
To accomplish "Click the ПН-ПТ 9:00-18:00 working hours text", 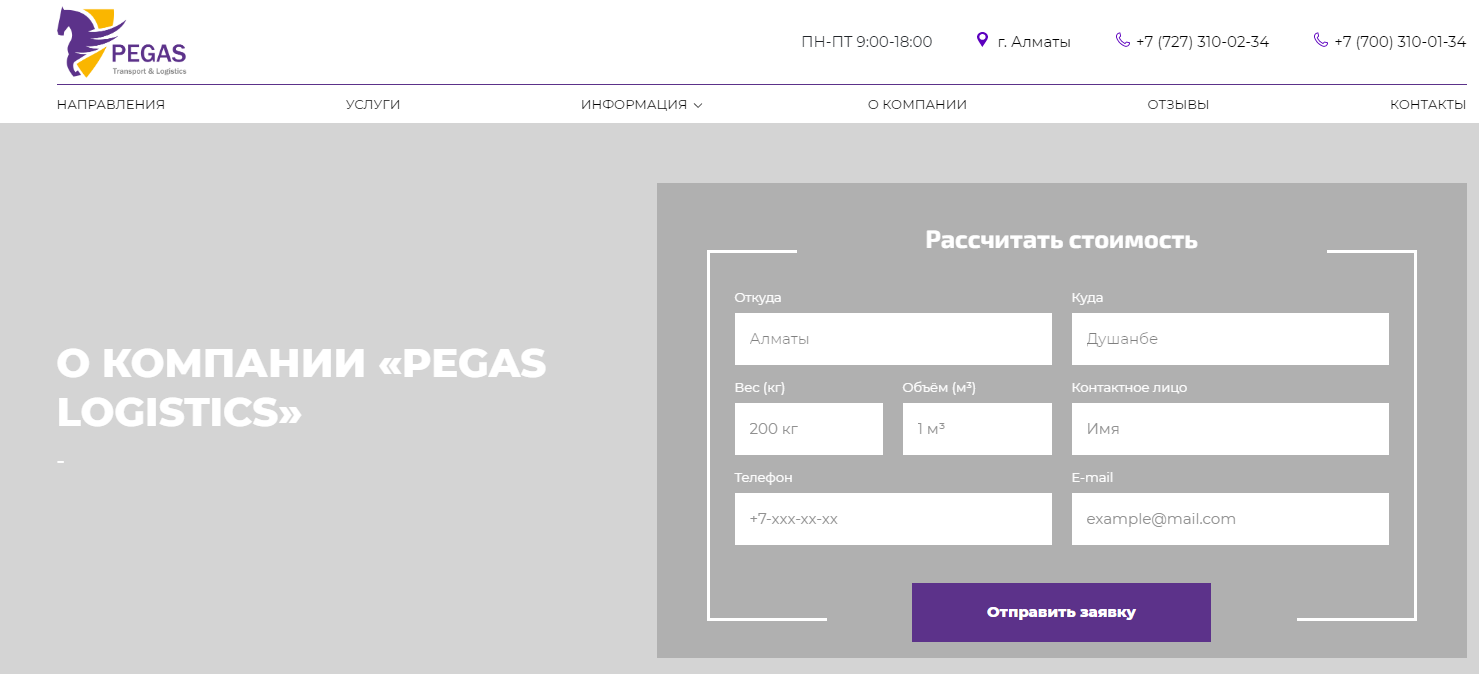I will [867, 41].
